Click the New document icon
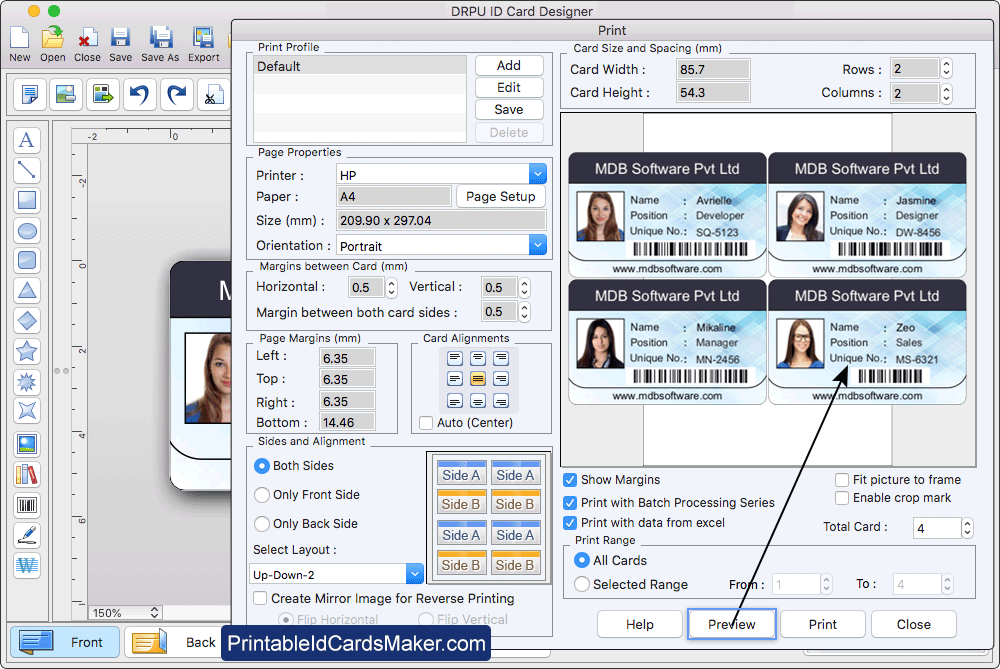Image resolution: width=1000 pixels, height=669 pixels. click(19, 44)
